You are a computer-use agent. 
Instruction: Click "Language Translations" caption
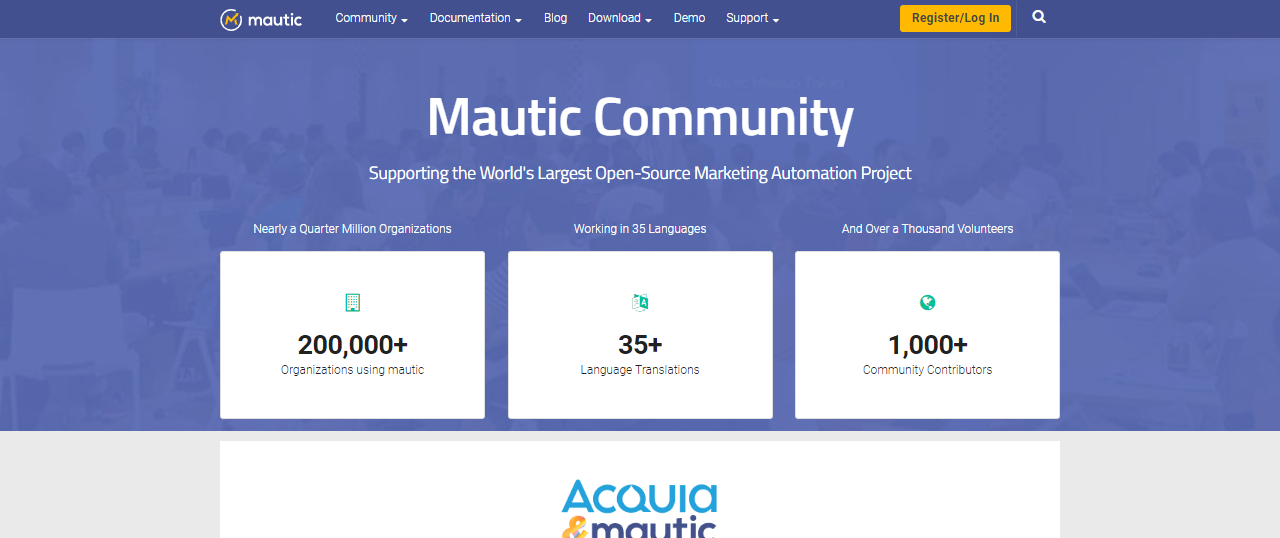pos(640,370)
